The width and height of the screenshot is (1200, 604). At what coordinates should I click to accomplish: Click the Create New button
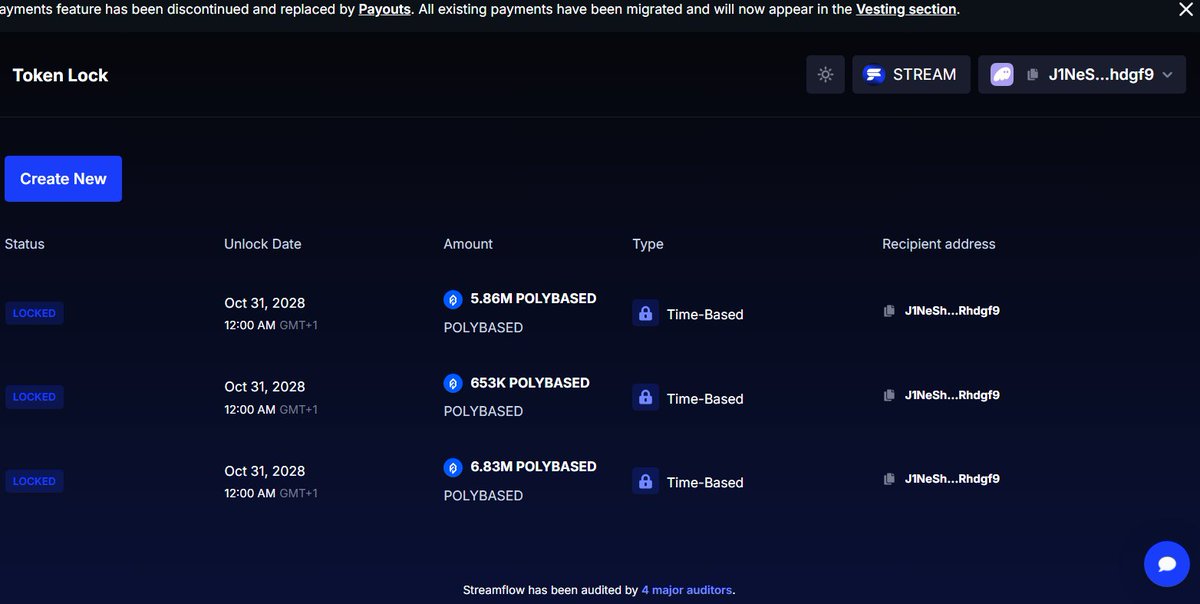pos(63,179)
